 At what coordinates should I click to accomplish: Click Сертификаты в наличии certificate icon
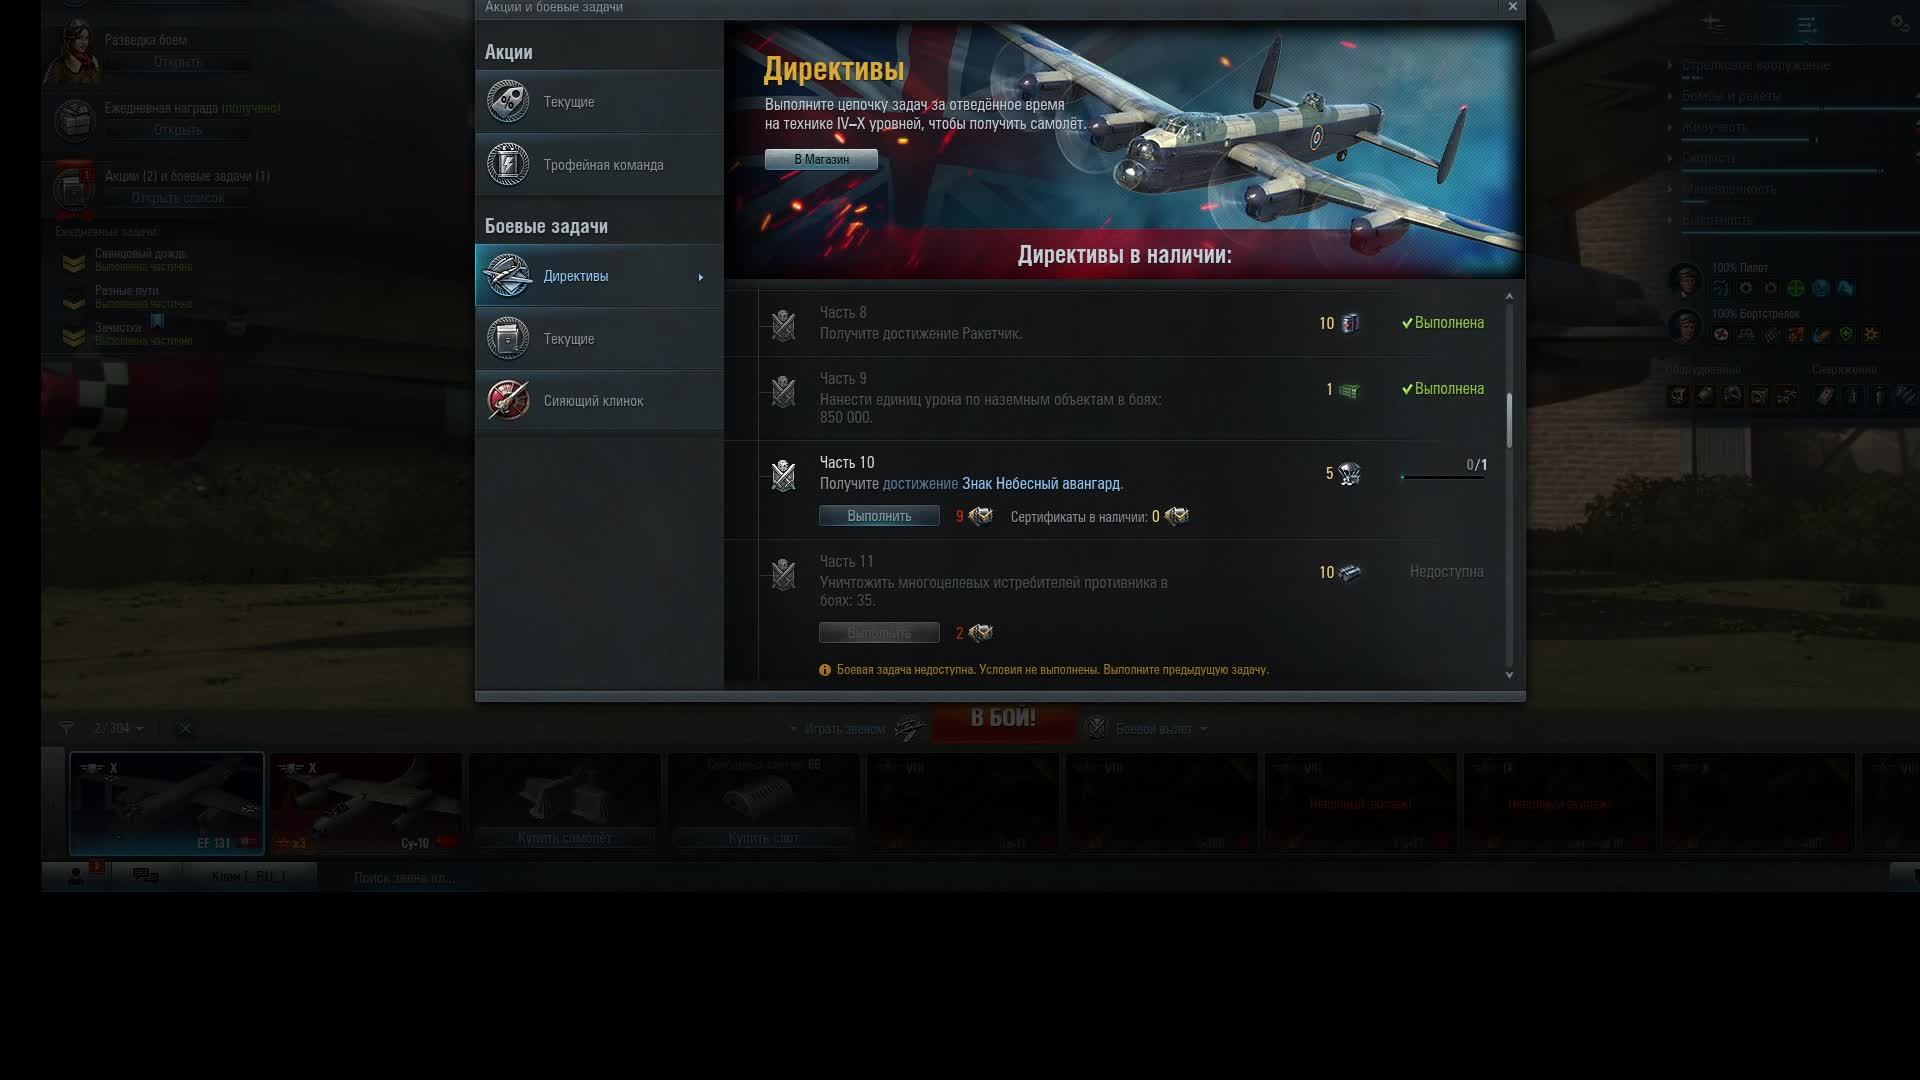[x=1177, y=516]
